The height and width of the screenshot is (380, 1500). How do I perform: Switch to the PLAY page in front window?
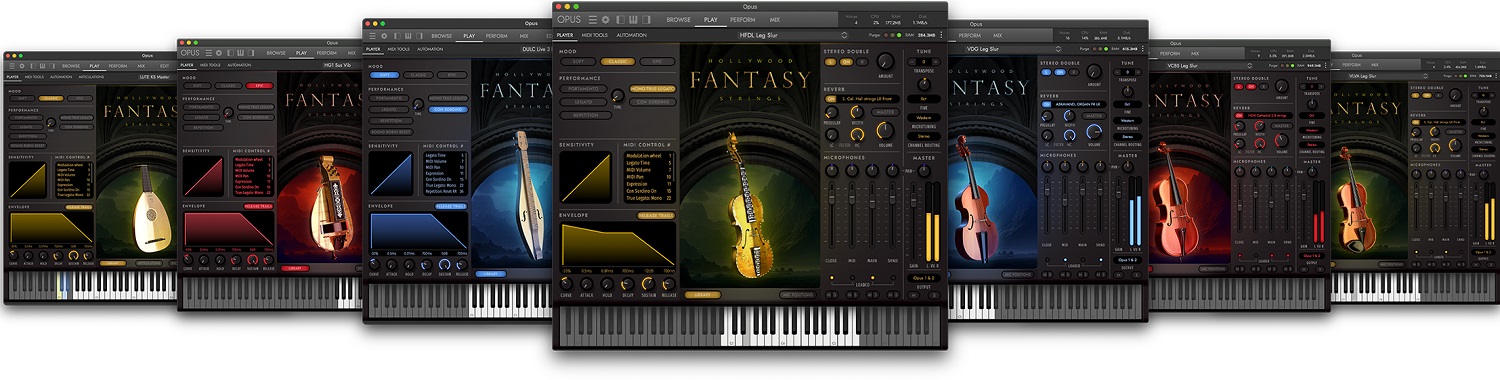coord(710,19)
